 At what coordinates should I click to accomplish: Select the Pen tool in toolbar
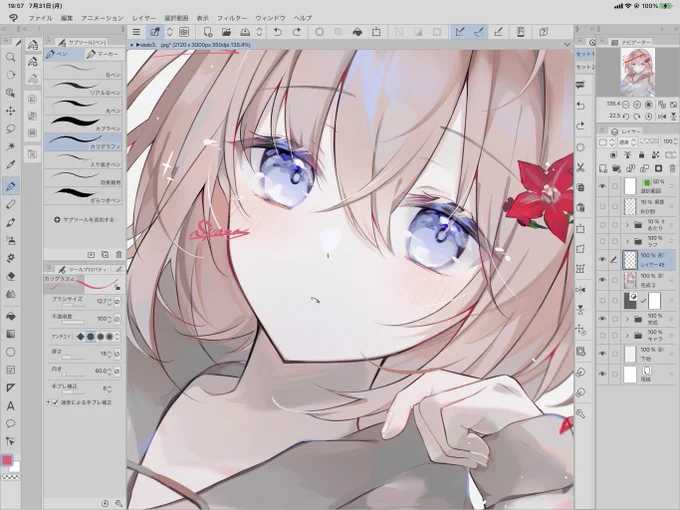coord(11,186)
